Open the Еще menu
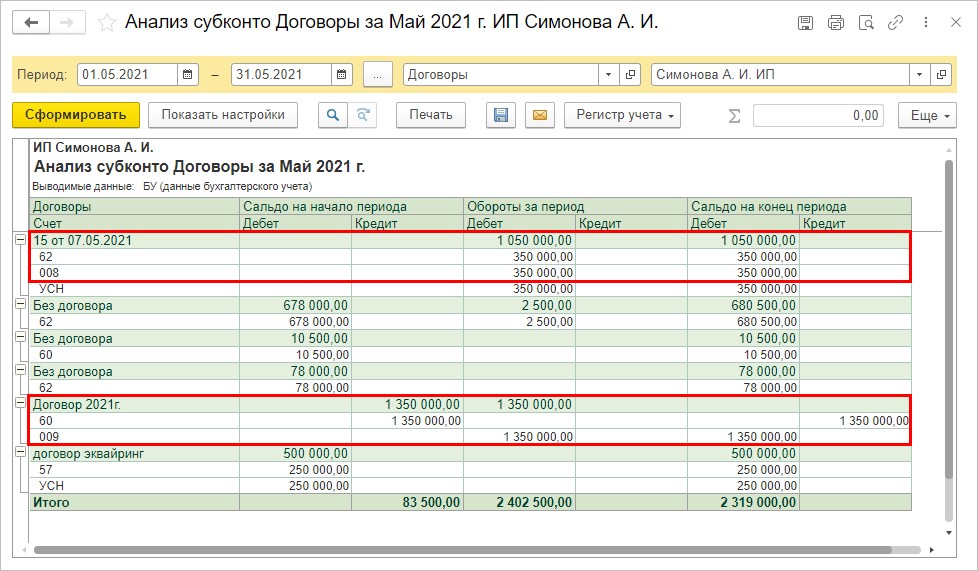This screenshot has width=978, height=571. coord(927,115)
